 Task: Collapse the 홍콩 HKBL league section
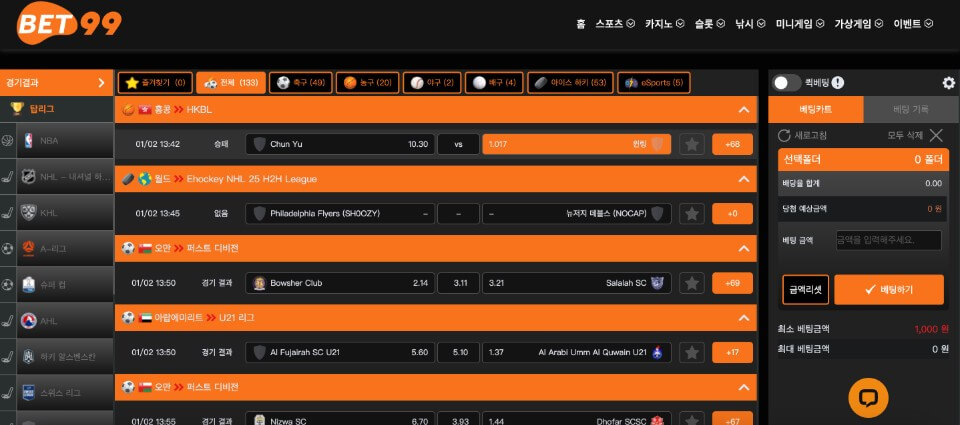744,110
